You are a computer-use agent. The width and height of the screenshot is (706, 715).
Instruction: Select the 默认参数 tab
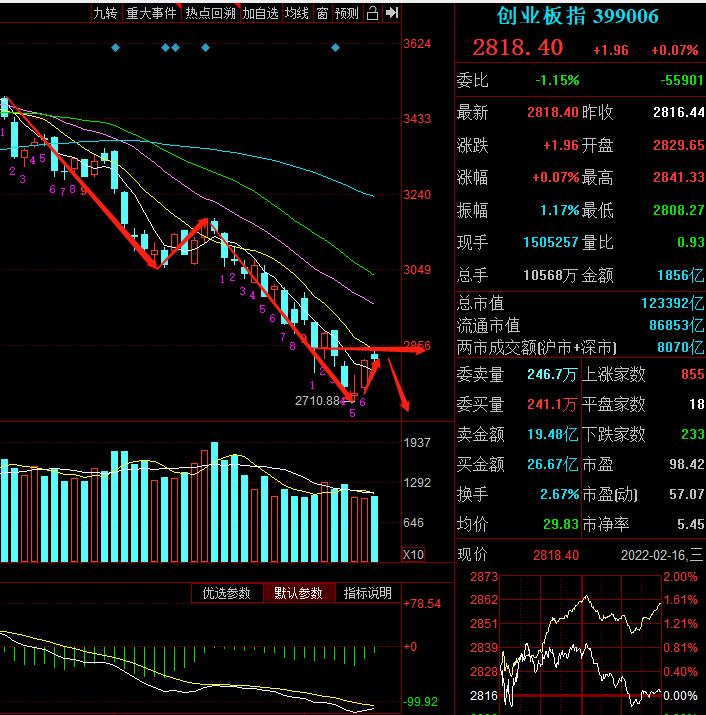coord(299,593)
